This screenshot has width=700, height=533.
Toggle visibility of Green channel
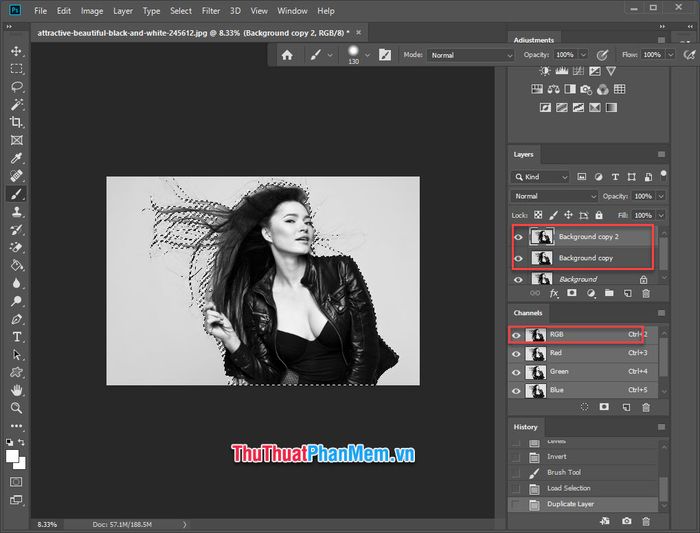(x=516, y=372)
